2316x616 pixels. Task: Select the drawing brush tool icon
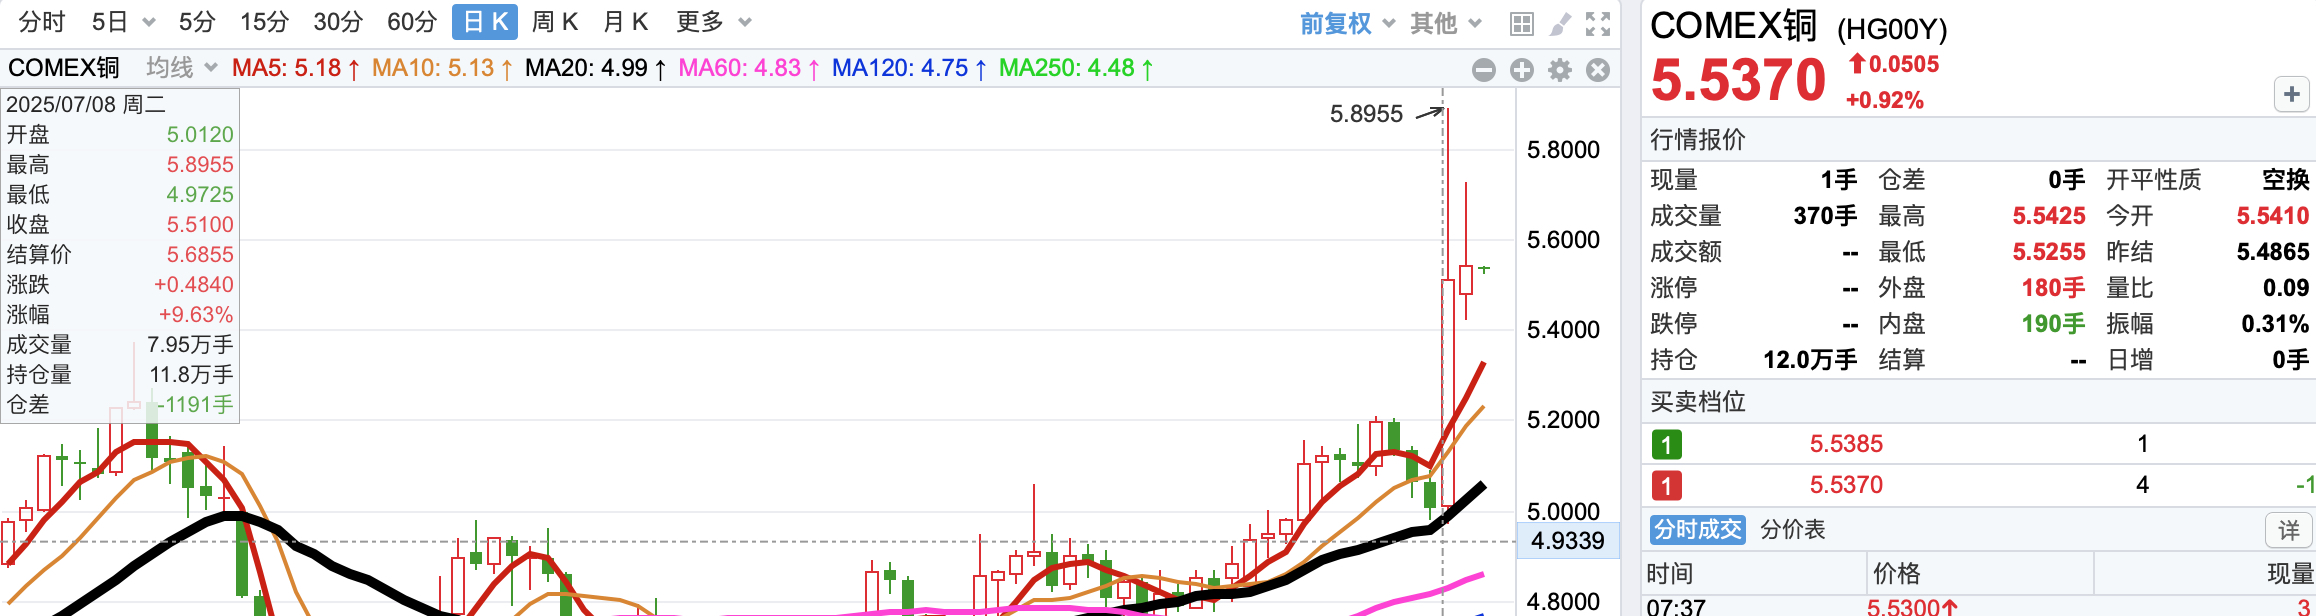1560,24
